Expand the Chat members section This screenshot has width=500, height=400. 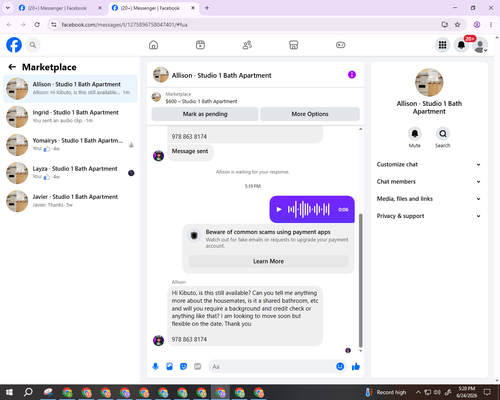429,182
